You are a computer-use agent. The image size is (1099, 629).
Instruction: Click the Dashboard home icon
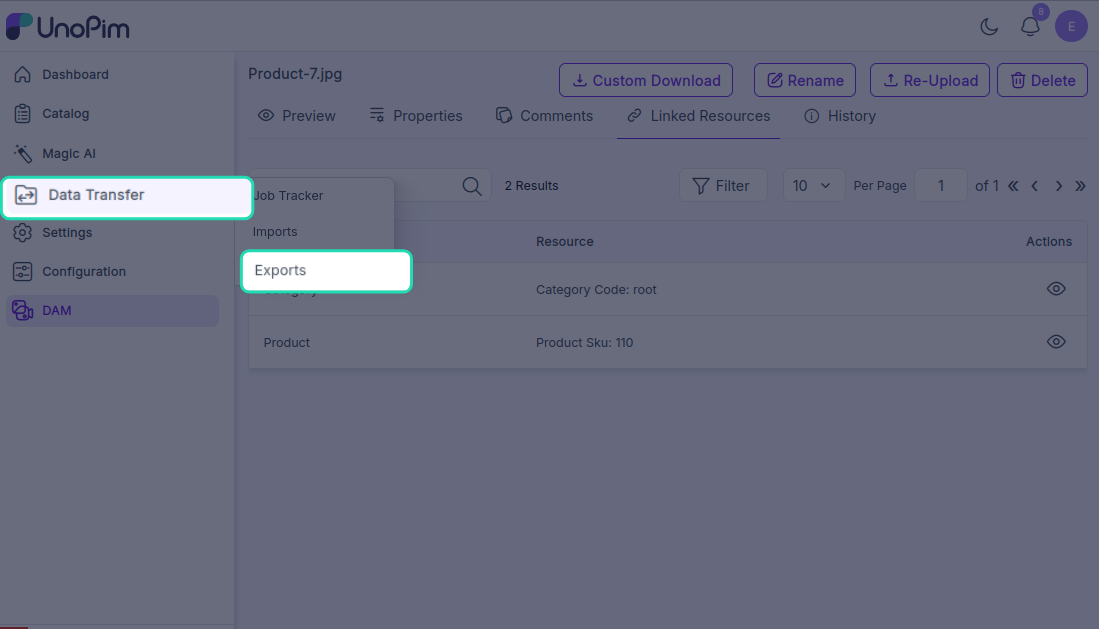pyautogui.click(x=22, y=74)
